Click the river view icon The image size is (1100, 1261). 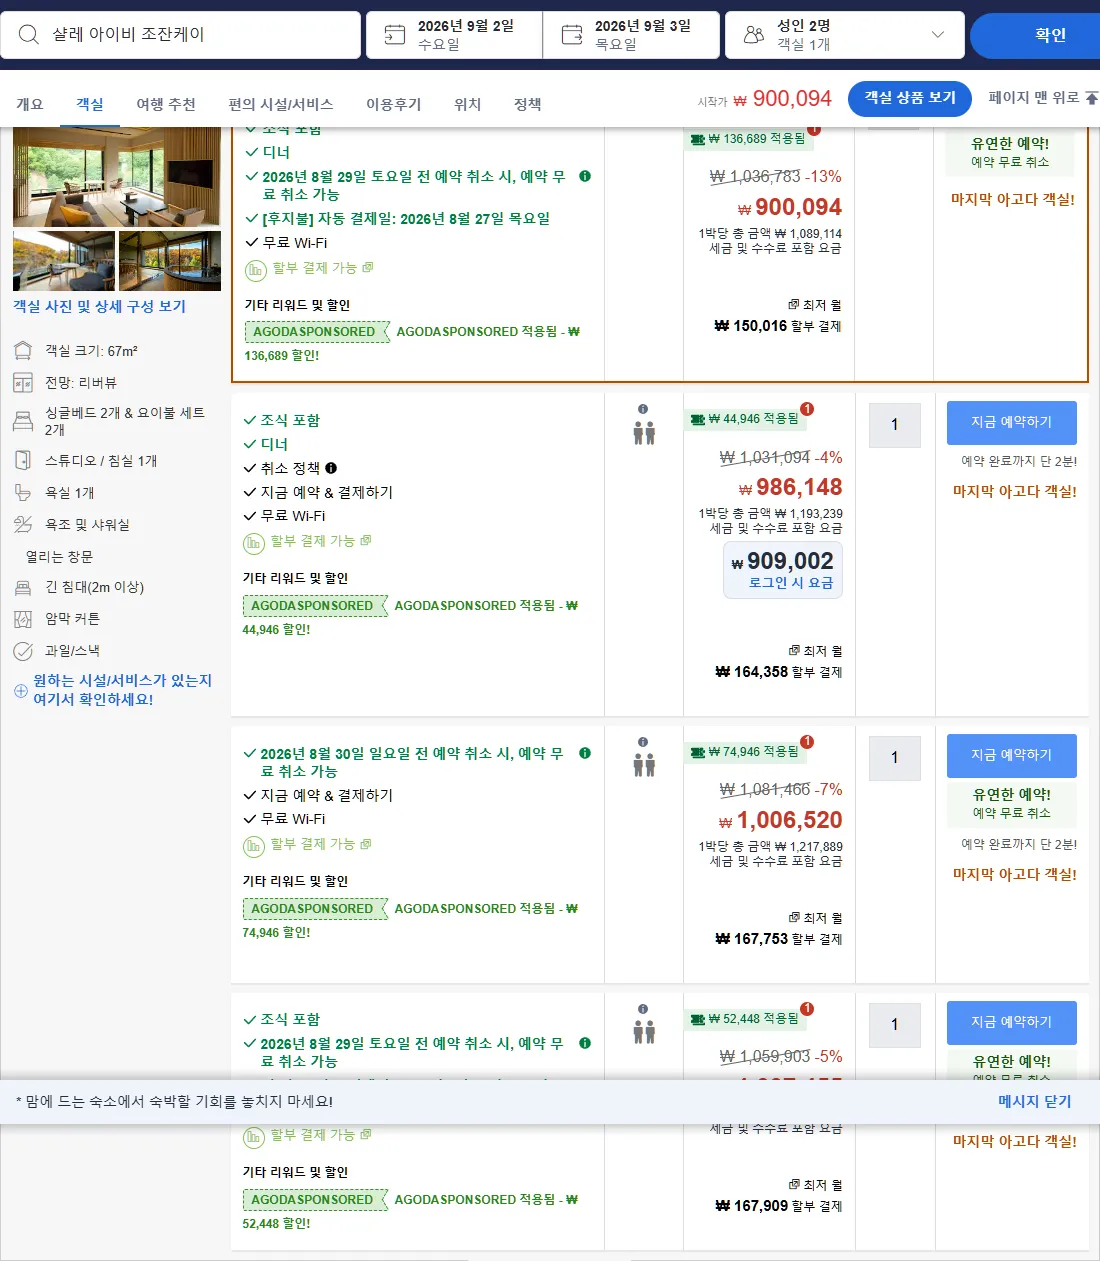pyautogui.click(x=23, y=383)
